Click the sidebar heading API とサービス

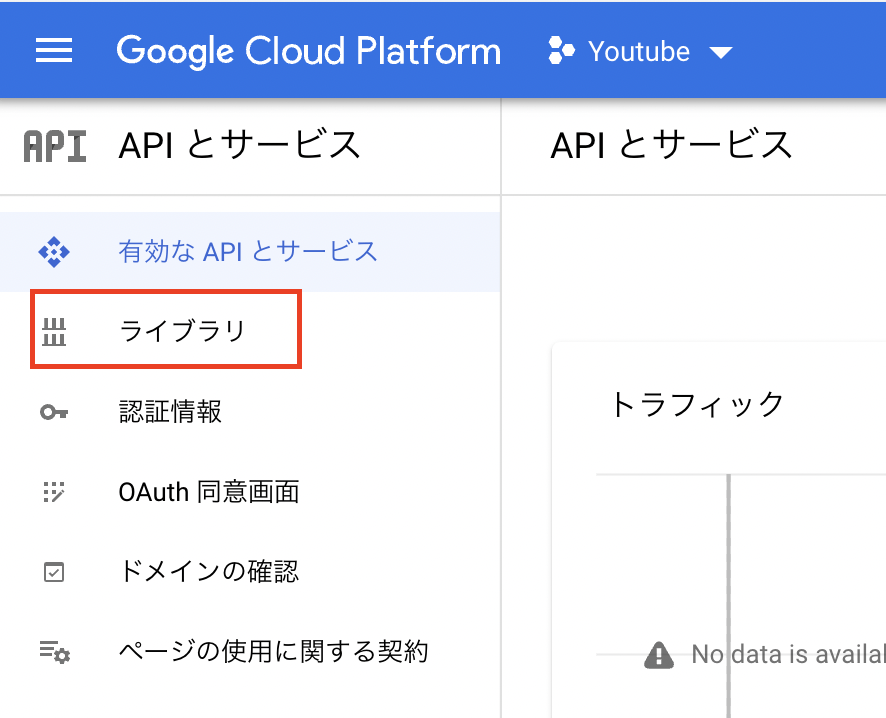240,145
